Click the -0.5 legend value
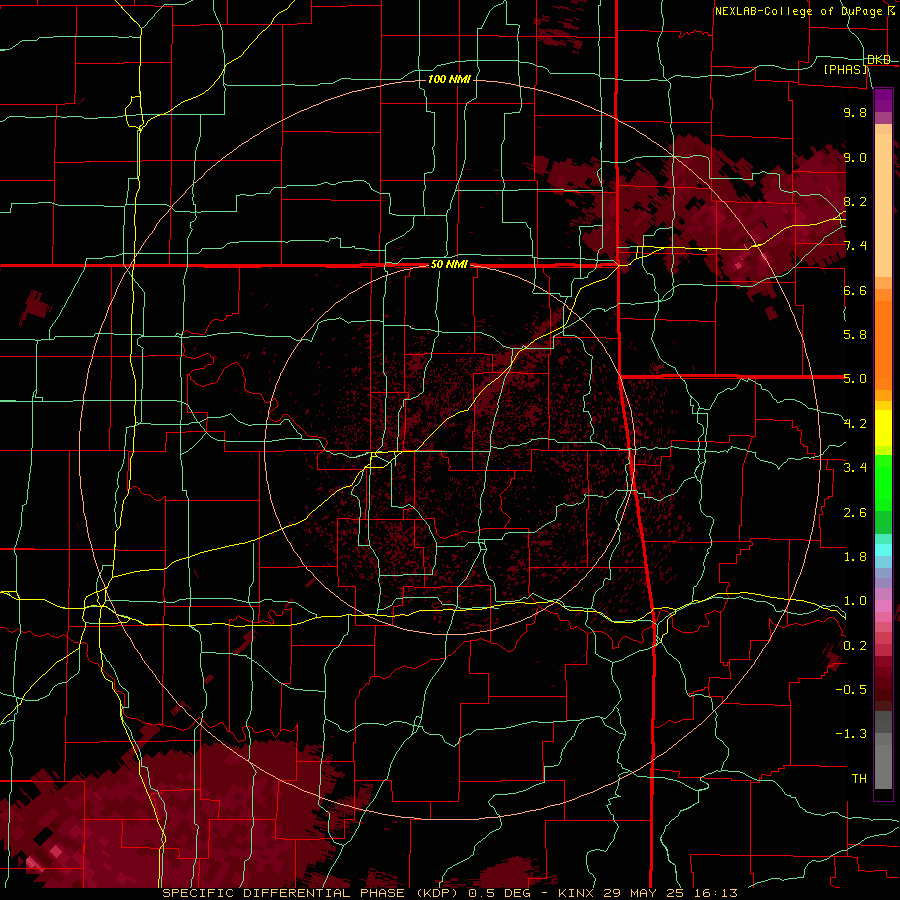Screen dimensions: 900x900 tap(851, 690)
